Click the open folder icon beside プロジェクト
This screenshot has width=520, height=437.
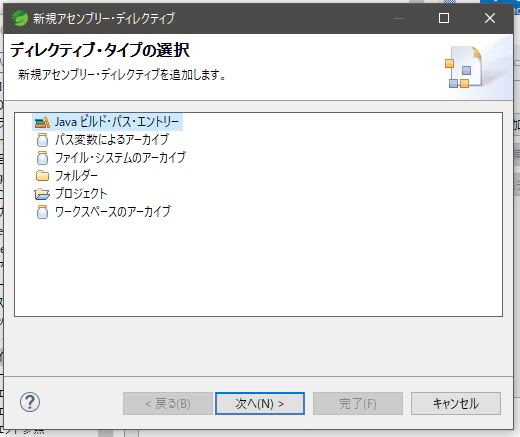pyautogui.click(x=42, y=194)
